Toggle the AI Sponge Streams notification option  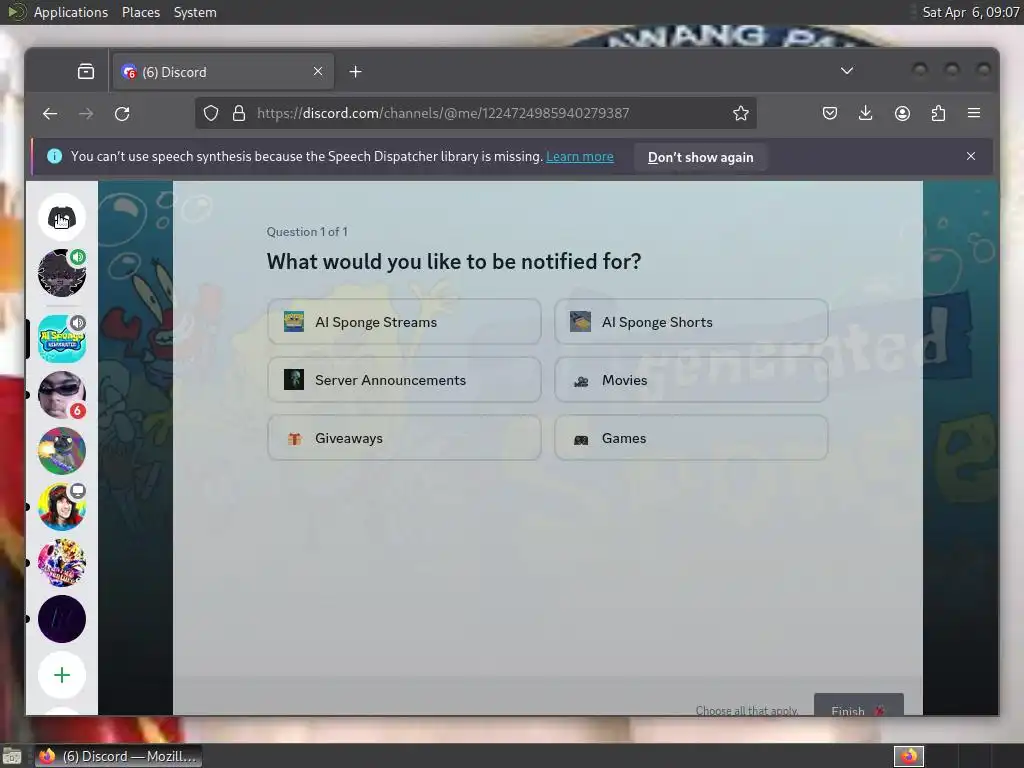coord(404,322)
